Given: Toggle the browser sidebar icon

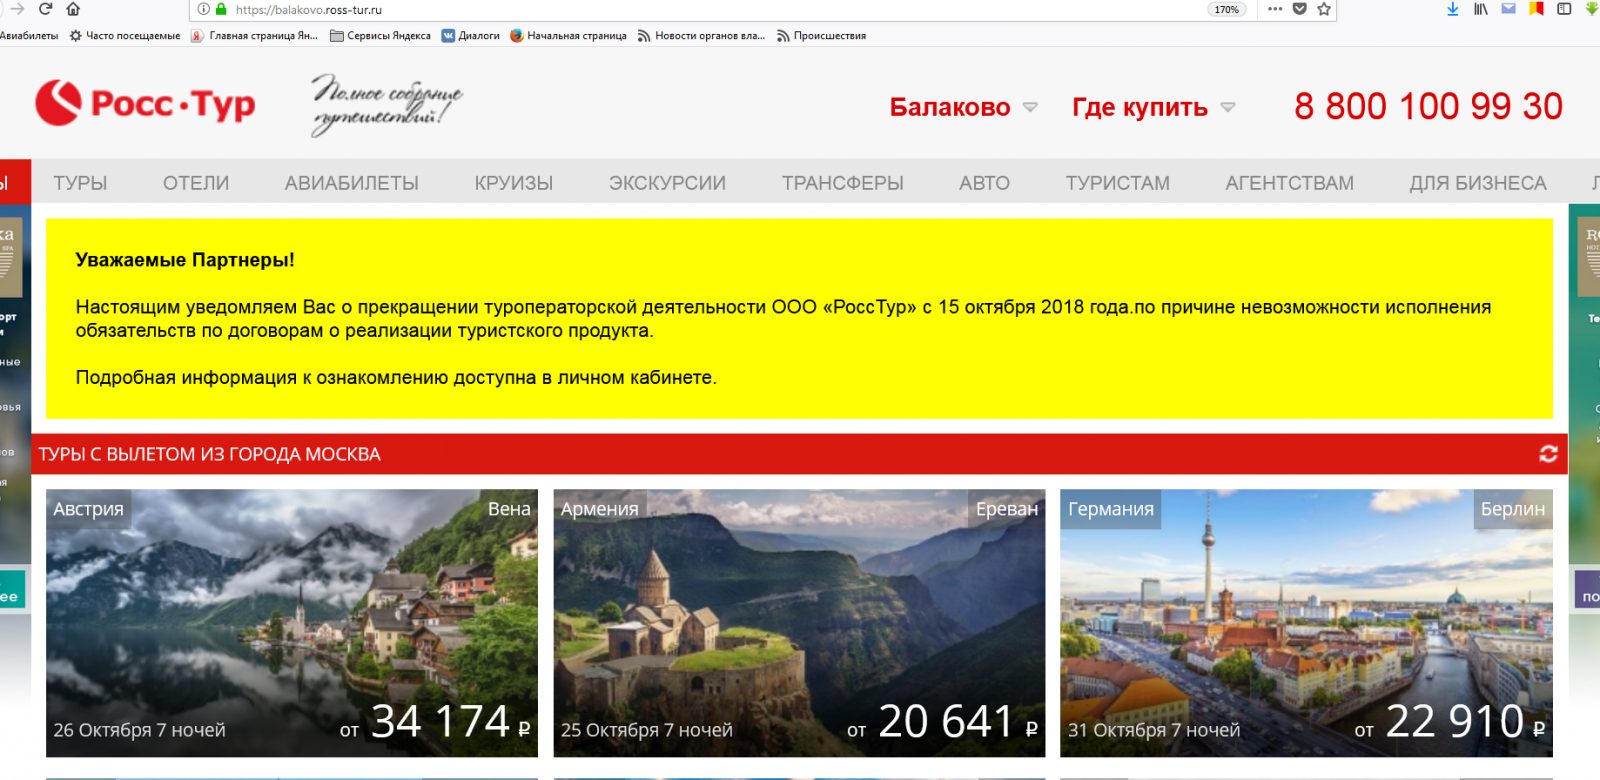Looking at the screenshot, I should [1564, 9].
